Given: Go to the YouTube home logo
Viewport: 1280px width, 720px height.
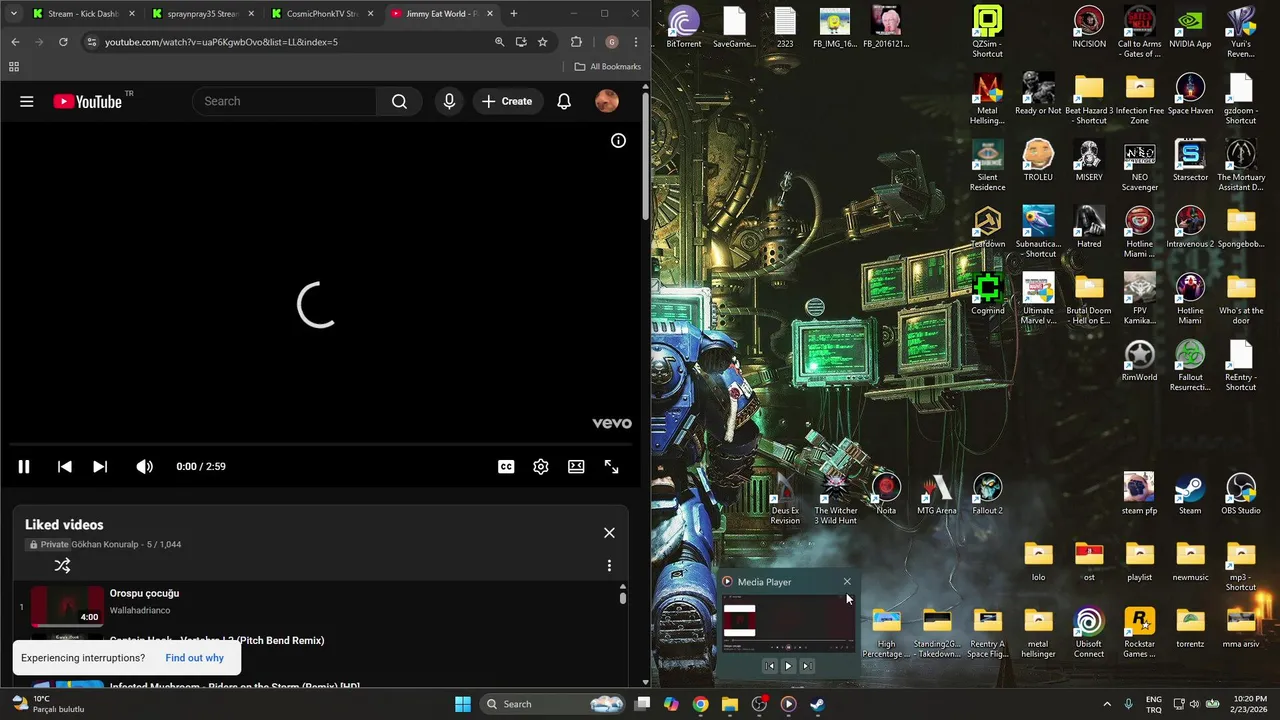Looking at the screenshot, I should pos(88,101).
